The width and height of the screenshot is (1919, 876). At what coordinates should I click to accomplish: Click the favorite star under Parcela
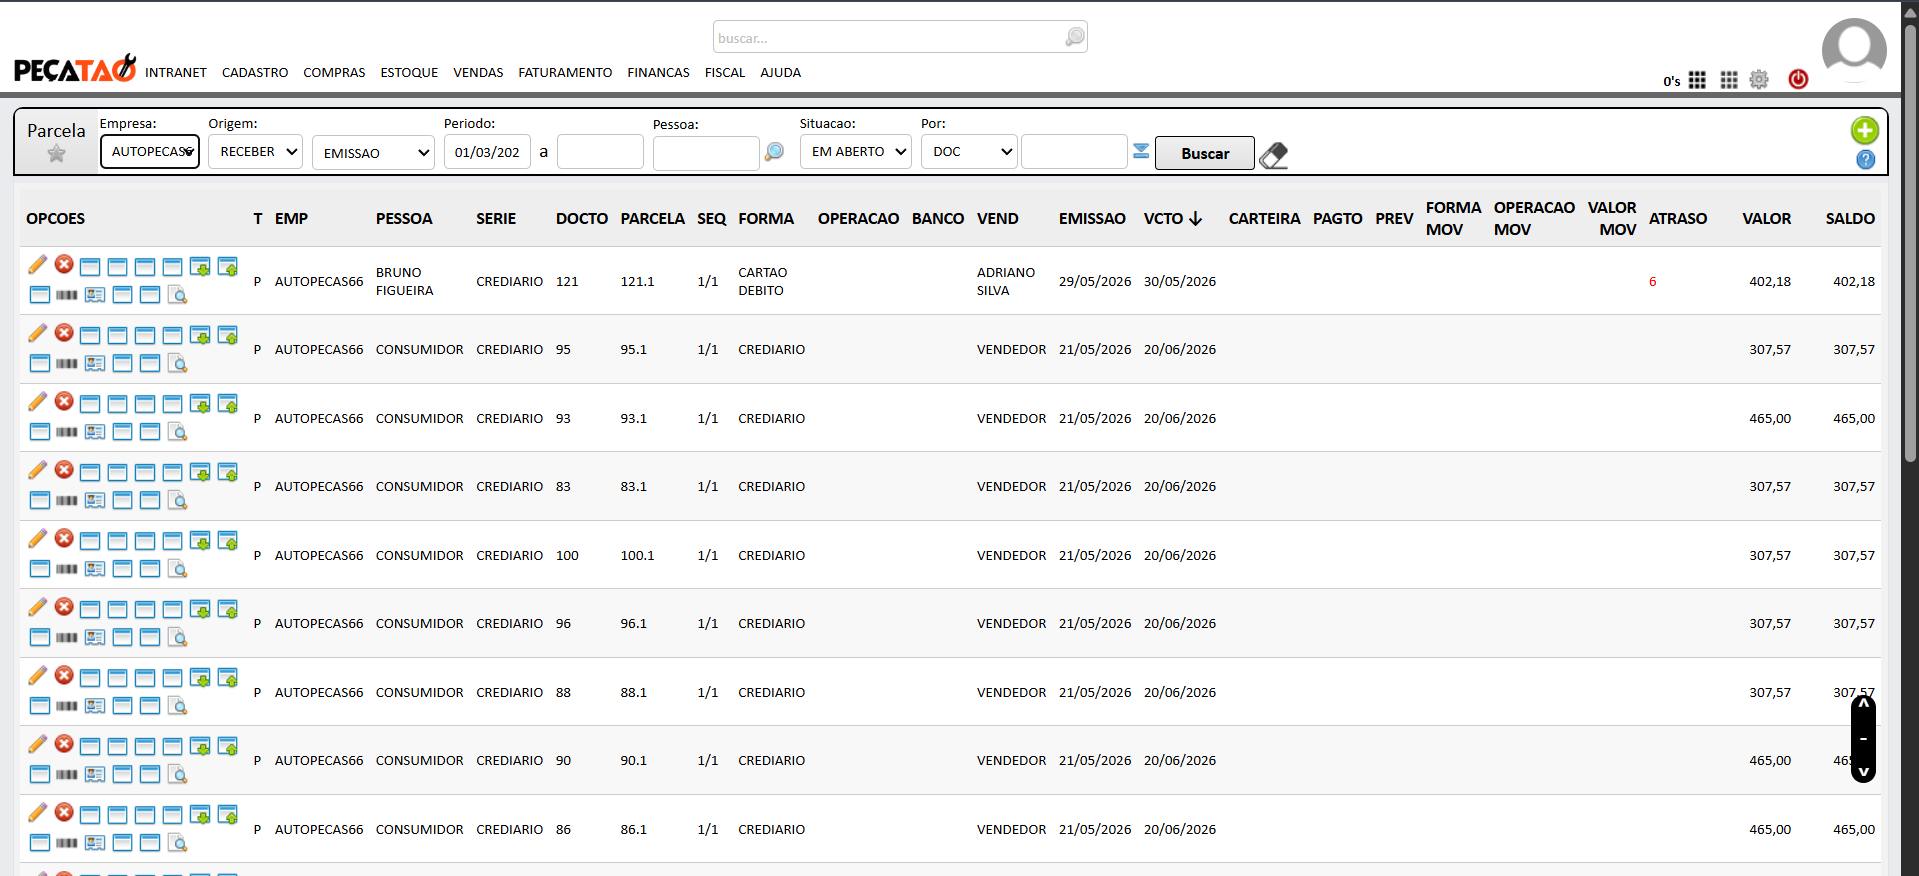pyautogui.click(x=56, y=153)
